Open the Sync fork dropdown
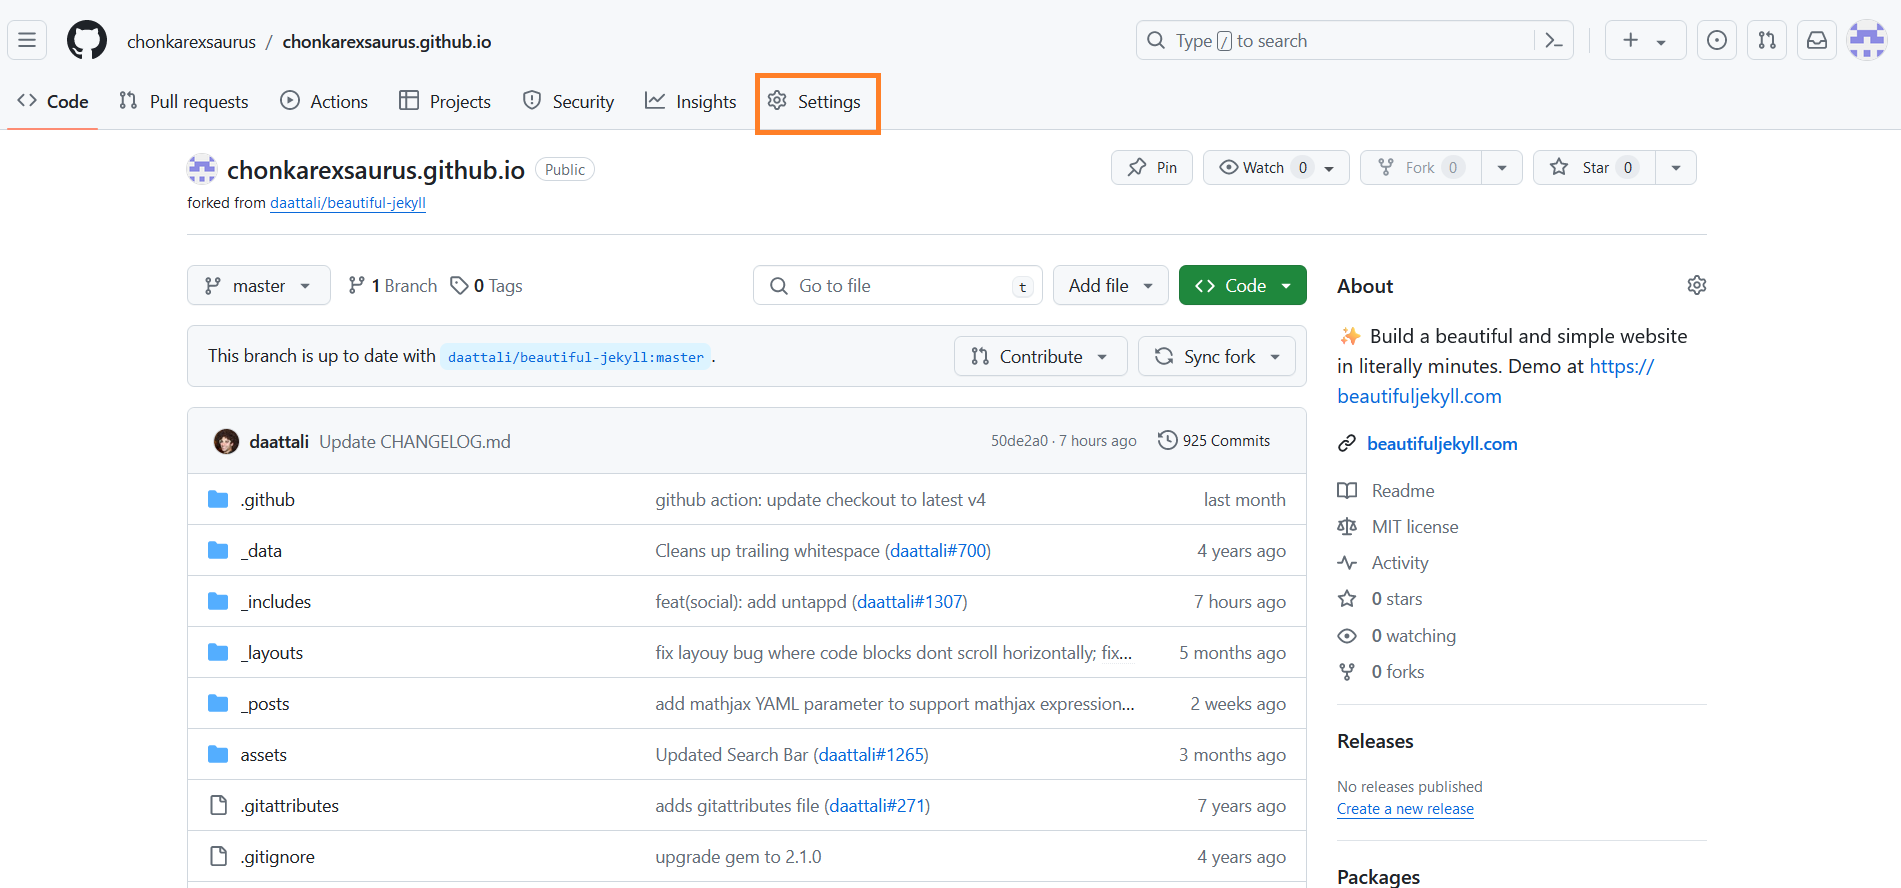The width and height of the screenshot is (1901, 888). pyautogui.click(x=1217, y=356)
